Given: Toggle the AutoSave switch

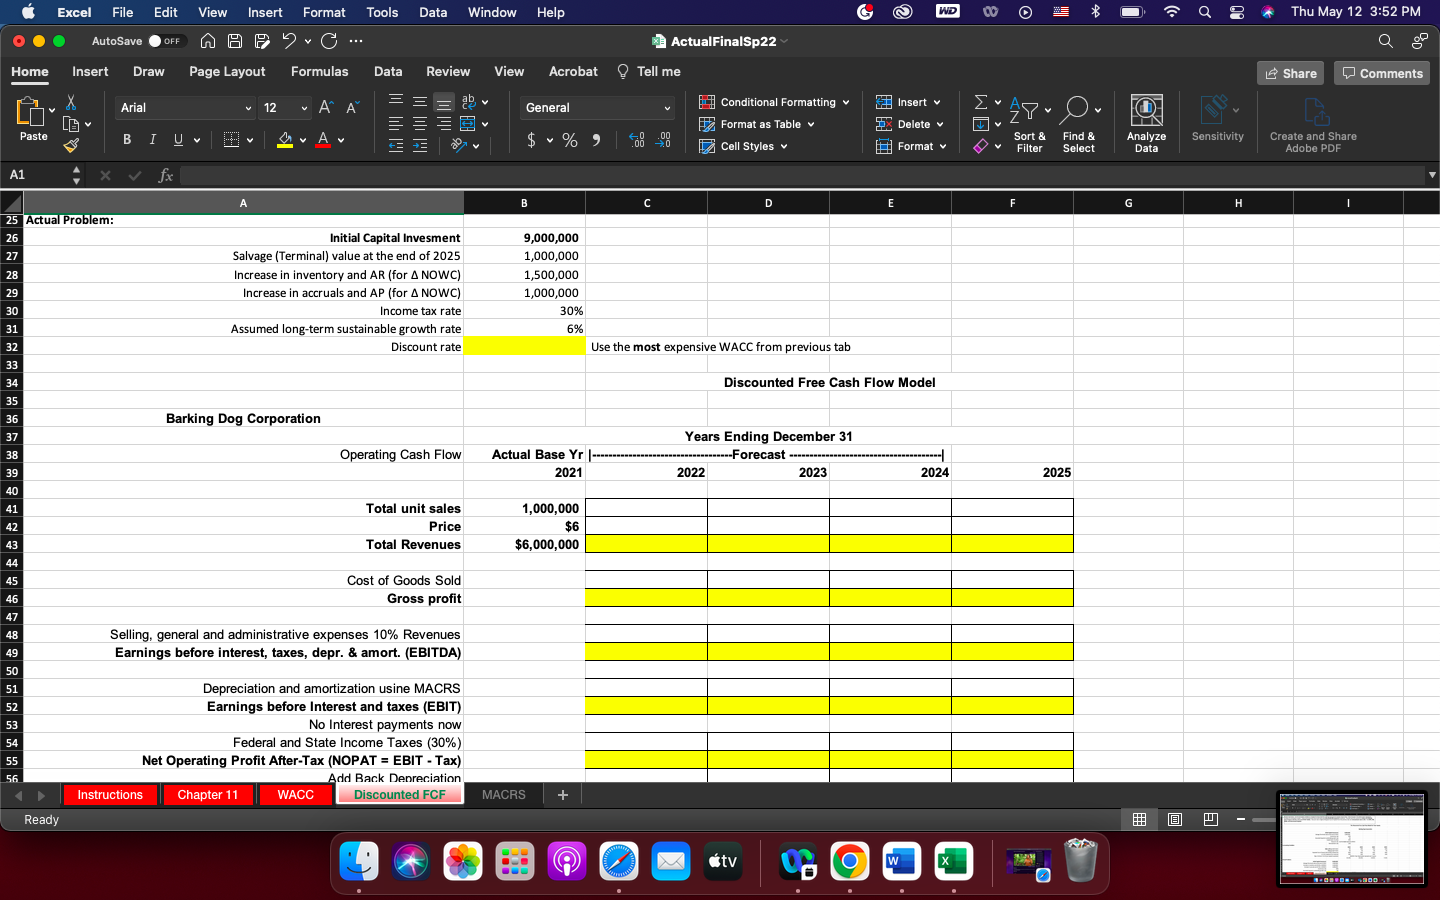Looking at the screenshot, I should 166,41.
